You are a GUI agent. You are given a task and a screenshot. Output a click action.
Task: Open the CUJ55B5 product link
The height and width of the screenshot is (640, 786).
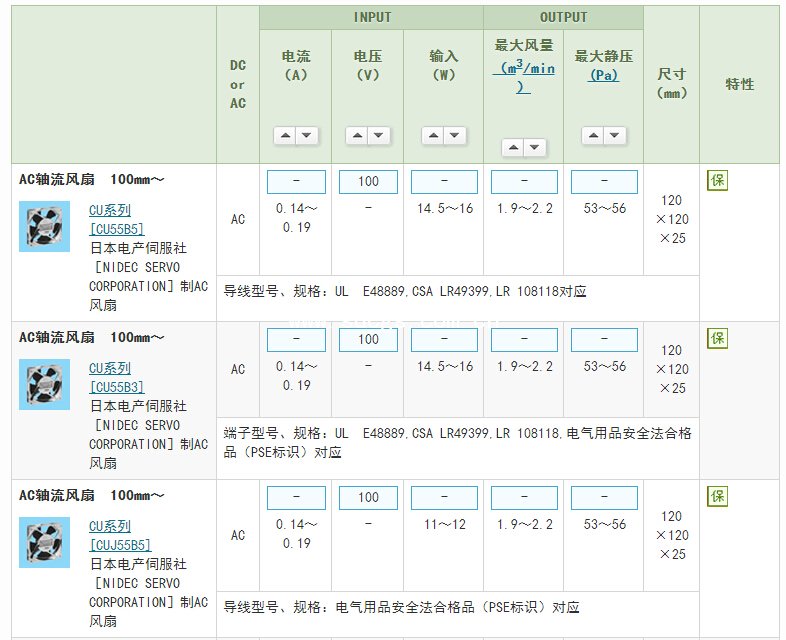pyautogui.click(x=120, y=545)
